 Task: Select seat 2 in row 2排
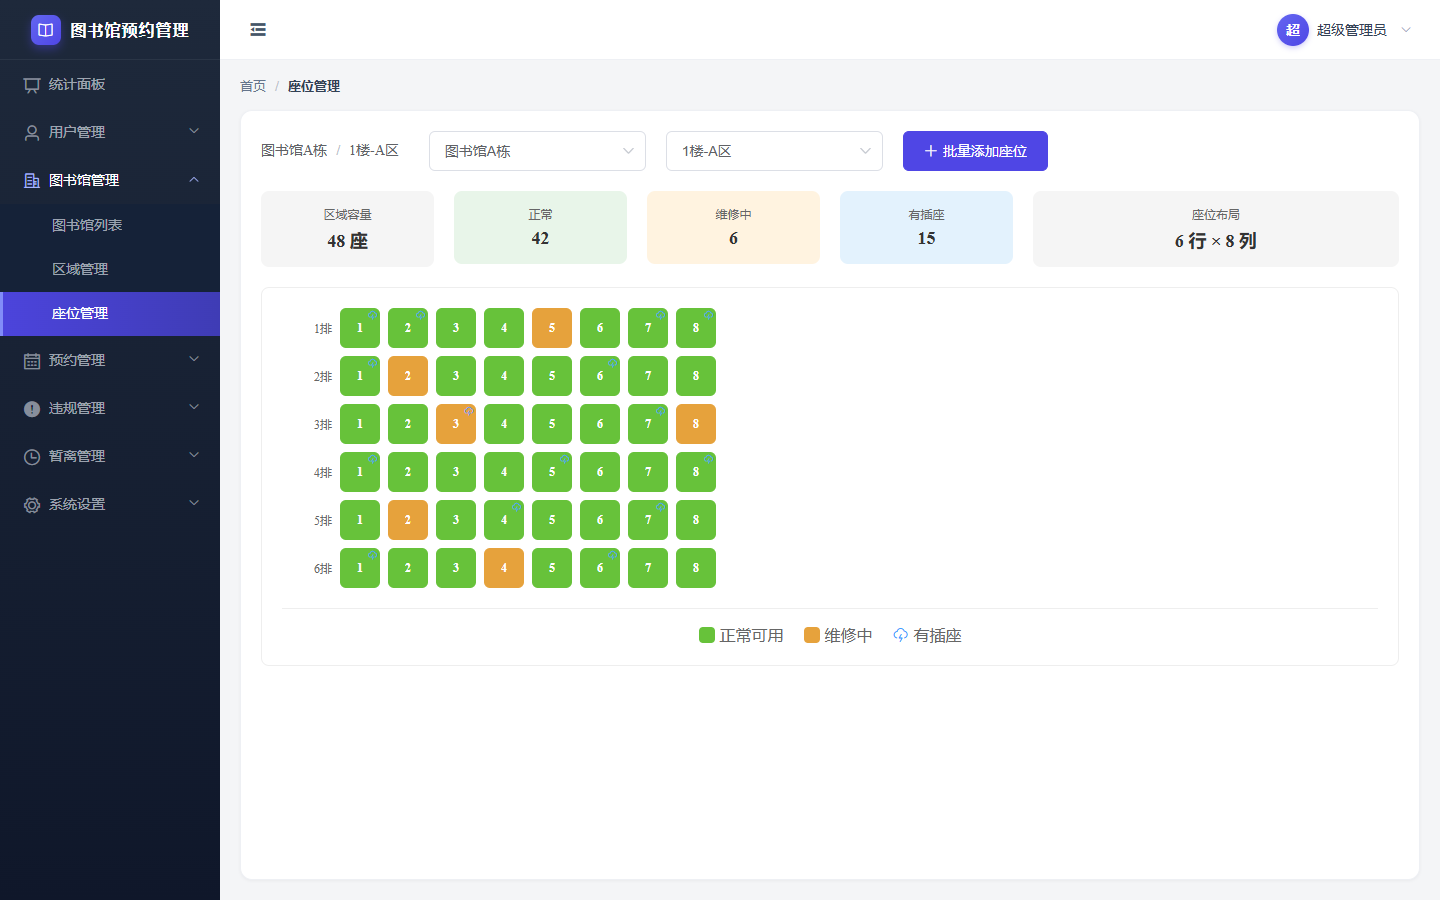click(408, 376)
